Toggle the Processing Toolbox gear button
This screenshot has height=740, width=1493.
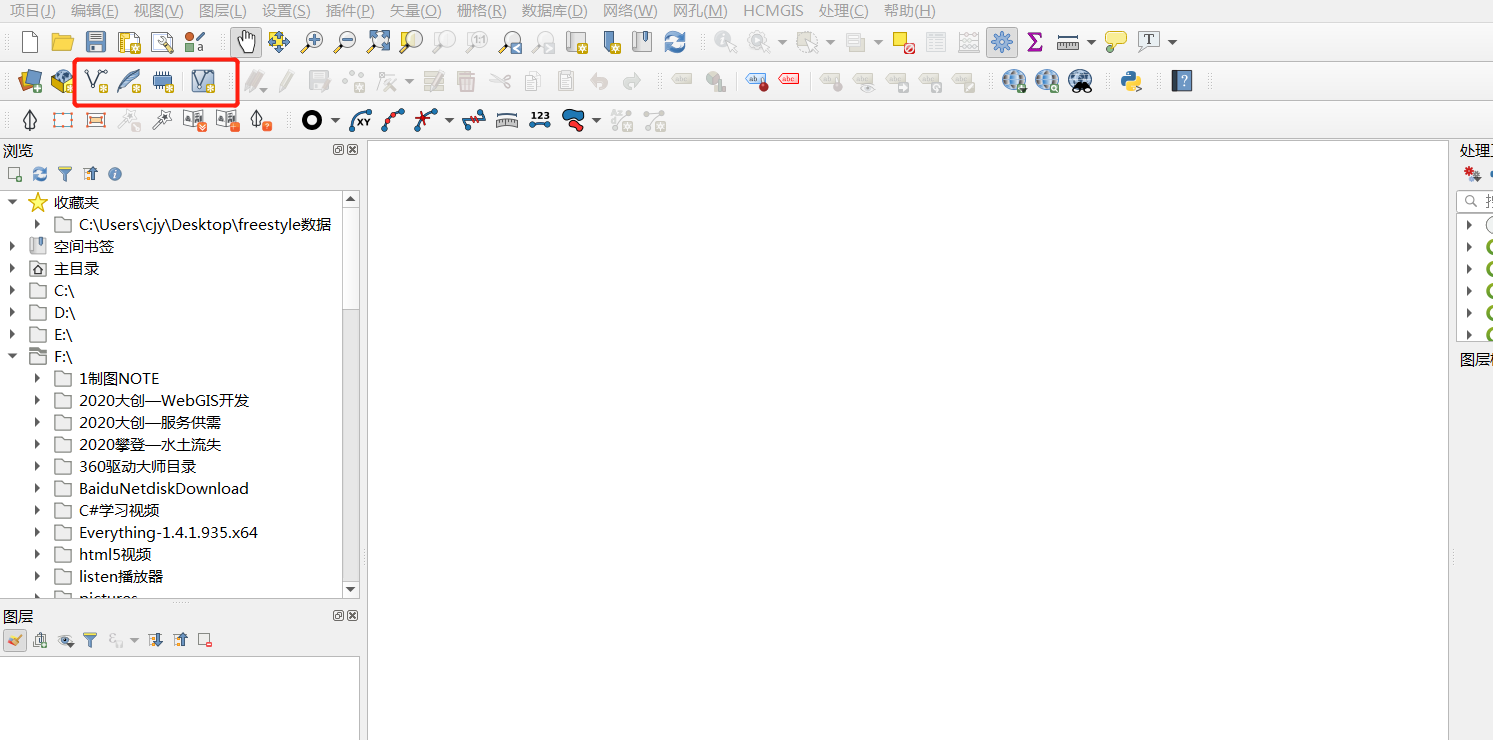1002,42
